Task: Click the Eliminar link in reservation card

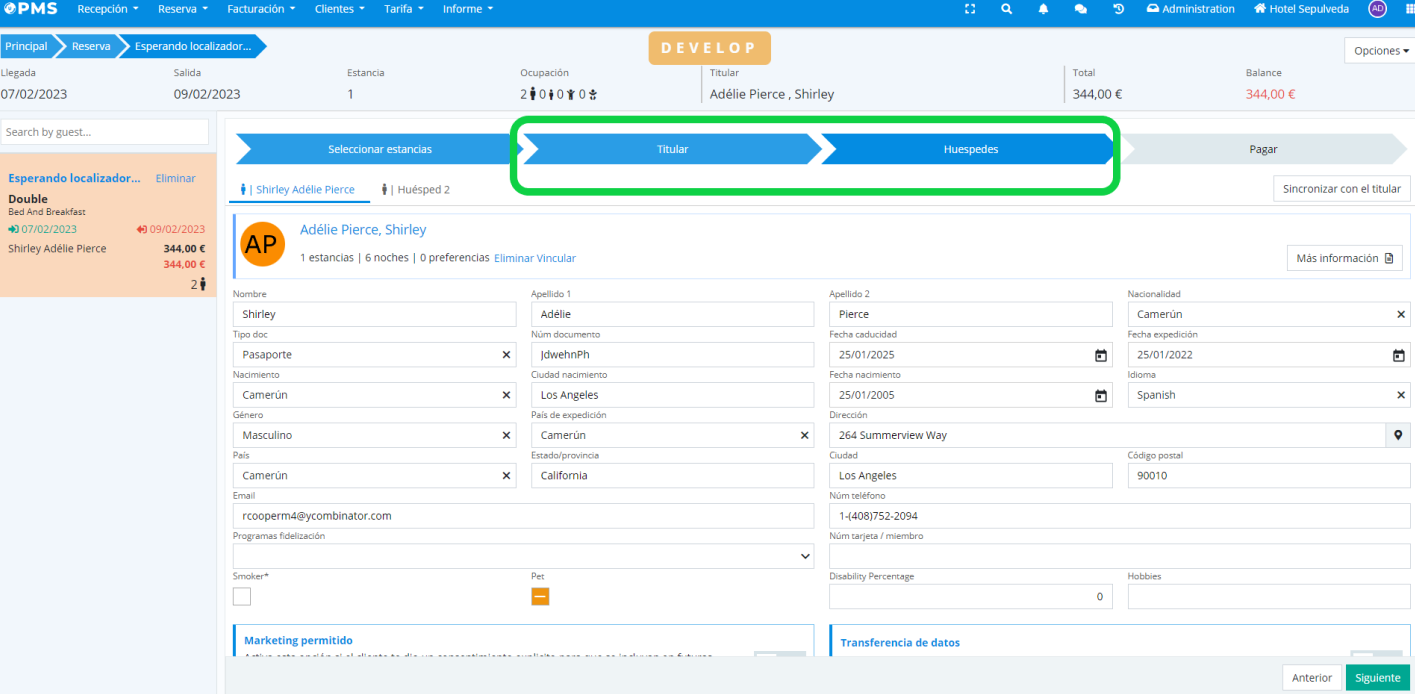Action: coord(175,178)
